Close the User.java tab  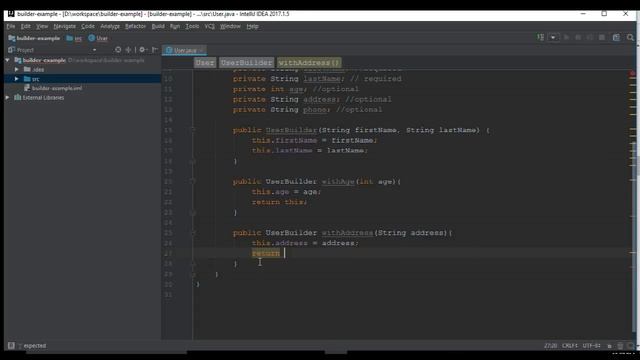[x=202, y=50]
